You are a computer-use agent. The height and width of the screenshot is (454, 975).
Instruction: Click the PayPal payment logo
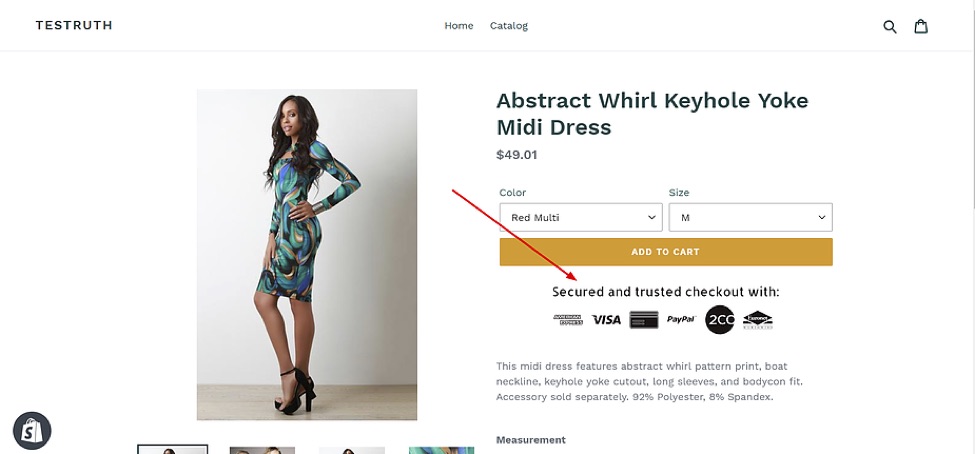click(x=681, y=320)
